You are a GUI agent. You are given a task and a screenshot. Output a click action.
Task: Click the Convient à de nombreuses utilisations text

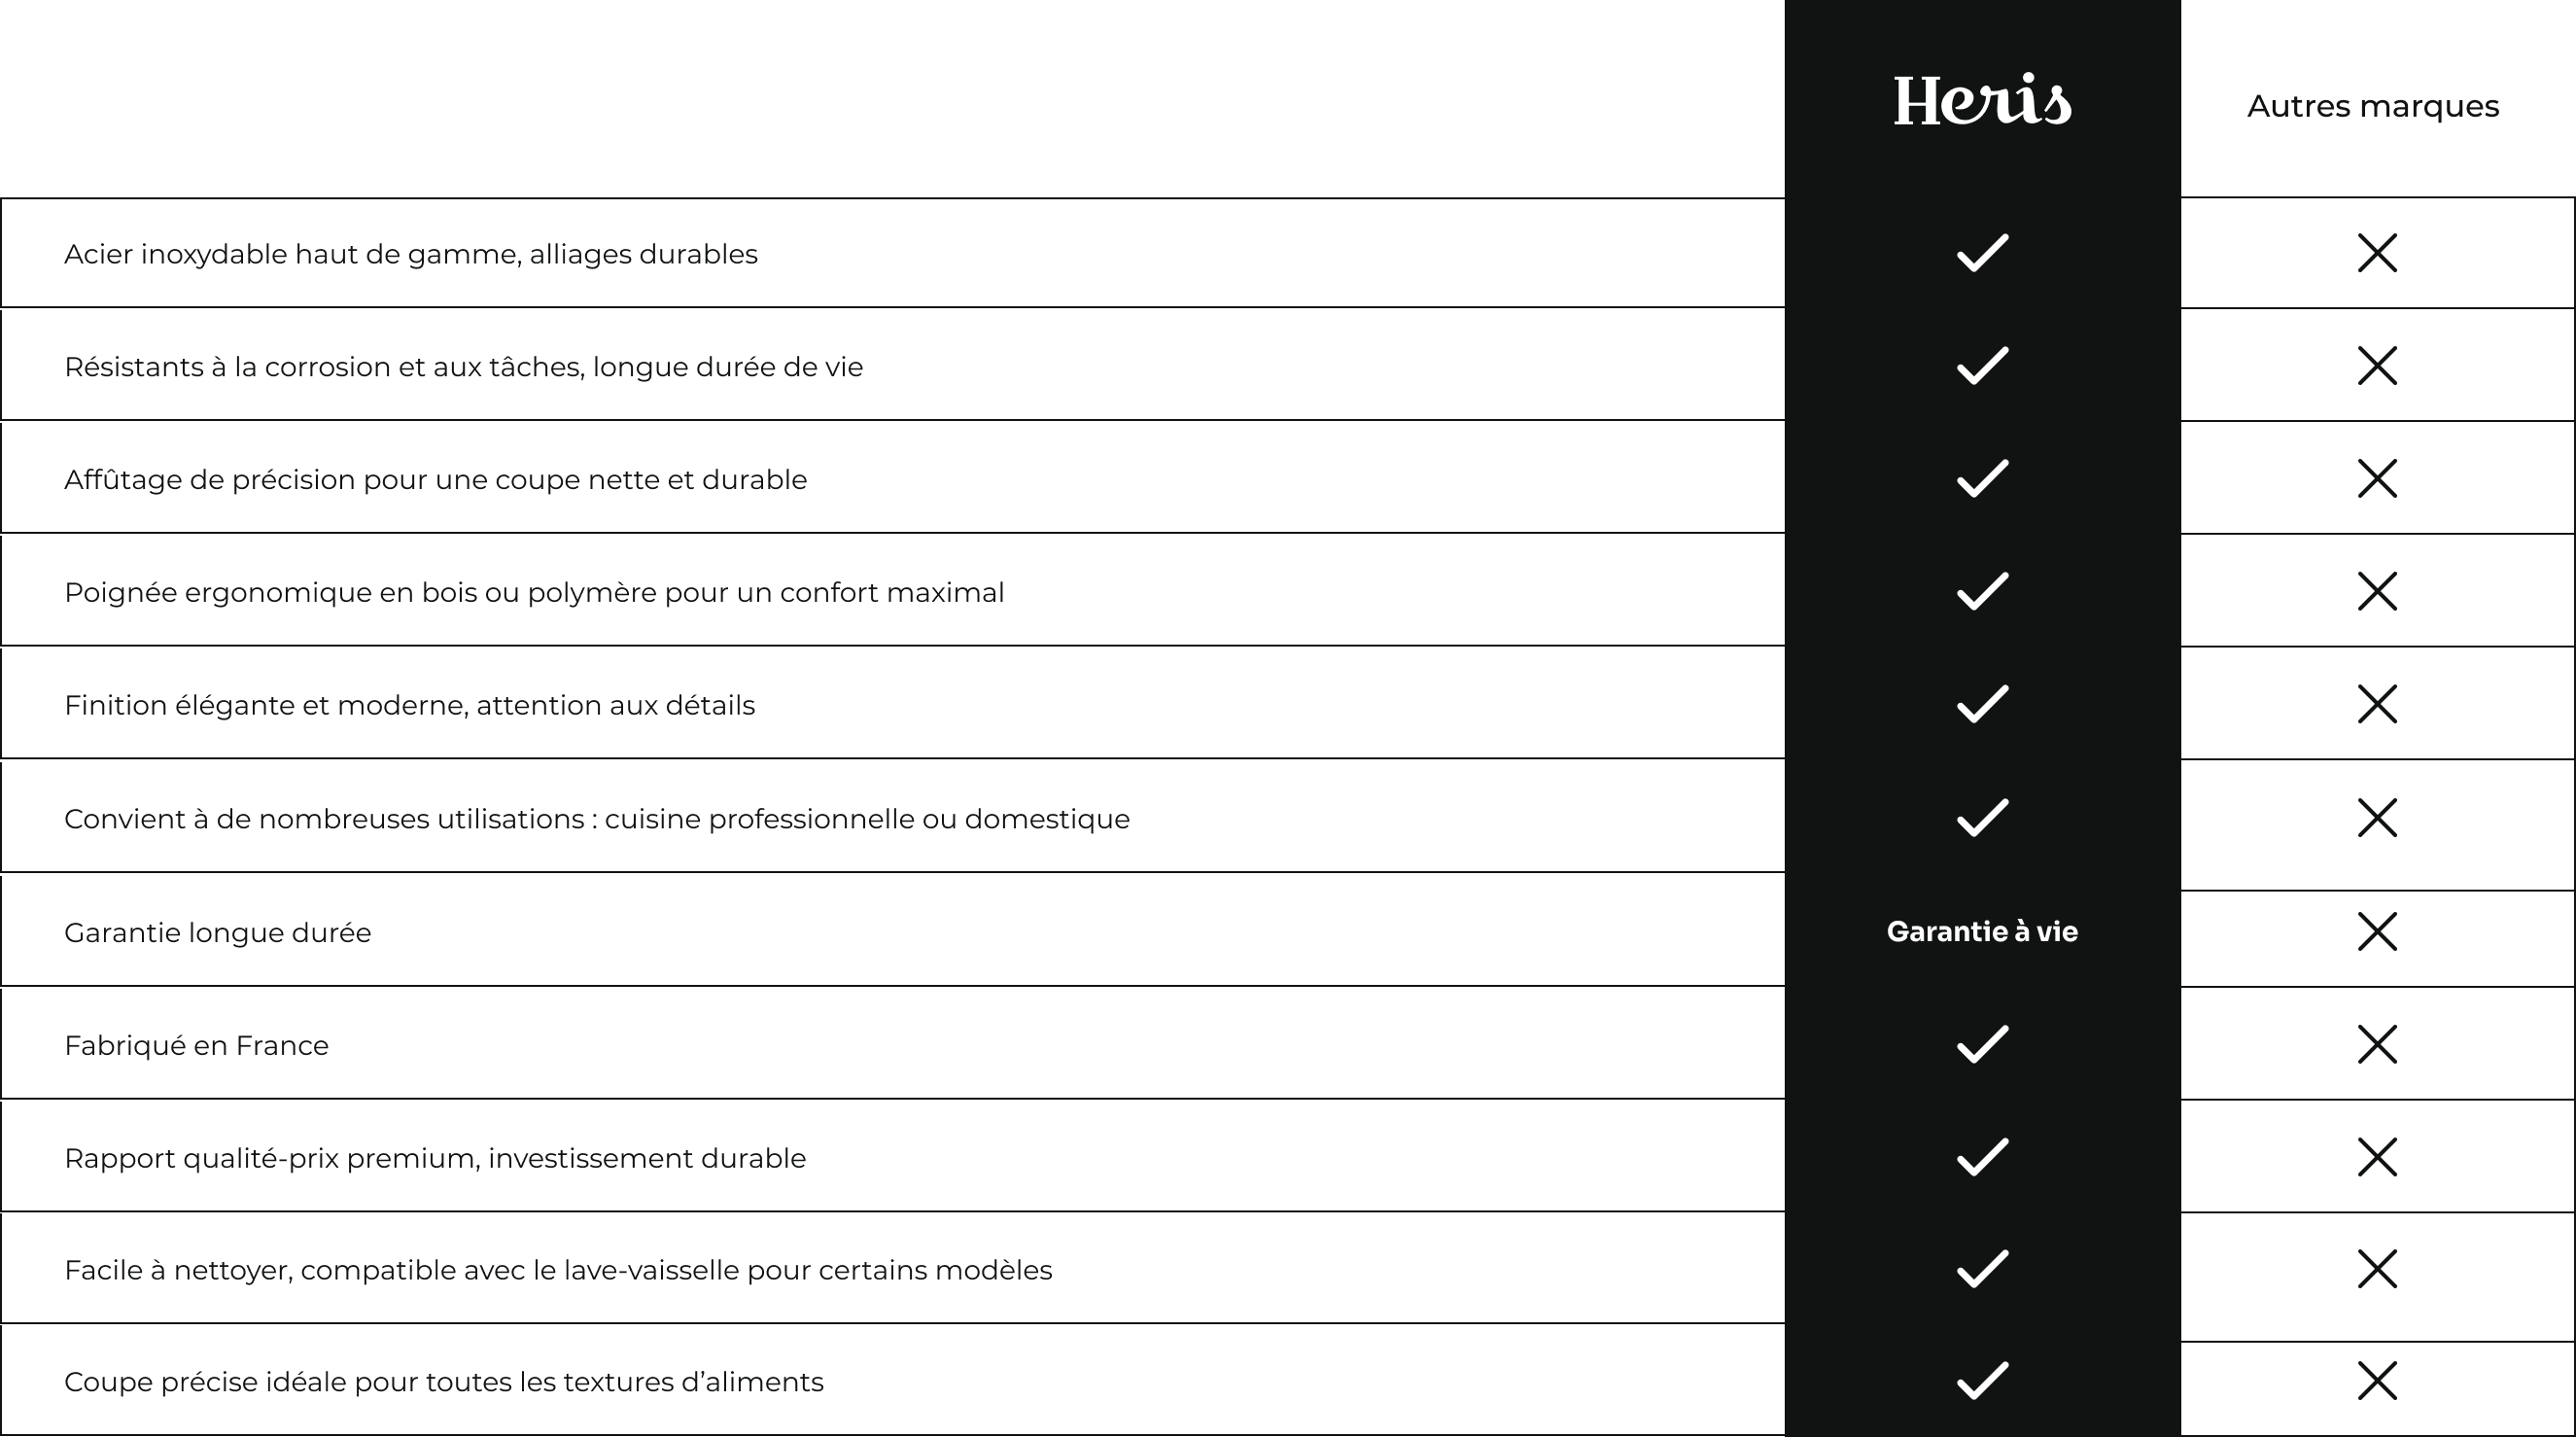[597, 819]
